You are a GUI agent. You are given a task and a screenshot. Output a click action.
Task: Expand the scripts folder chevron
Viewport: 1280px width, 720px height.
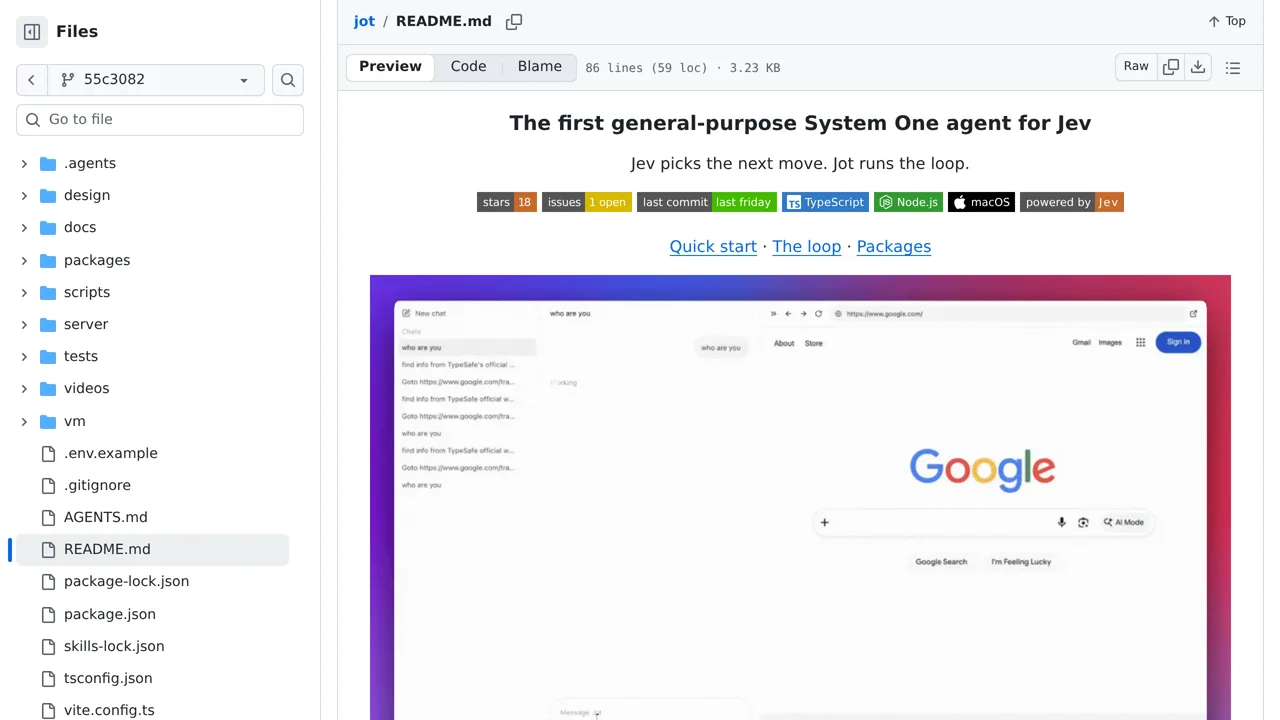click(24, 292)
